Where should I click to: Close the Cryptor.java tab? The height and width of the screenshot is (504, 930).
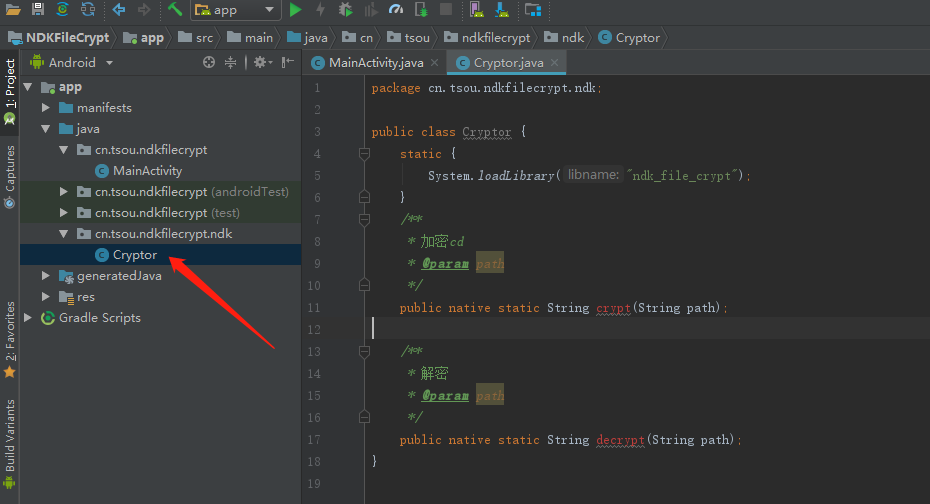click(x=554, y=62)
